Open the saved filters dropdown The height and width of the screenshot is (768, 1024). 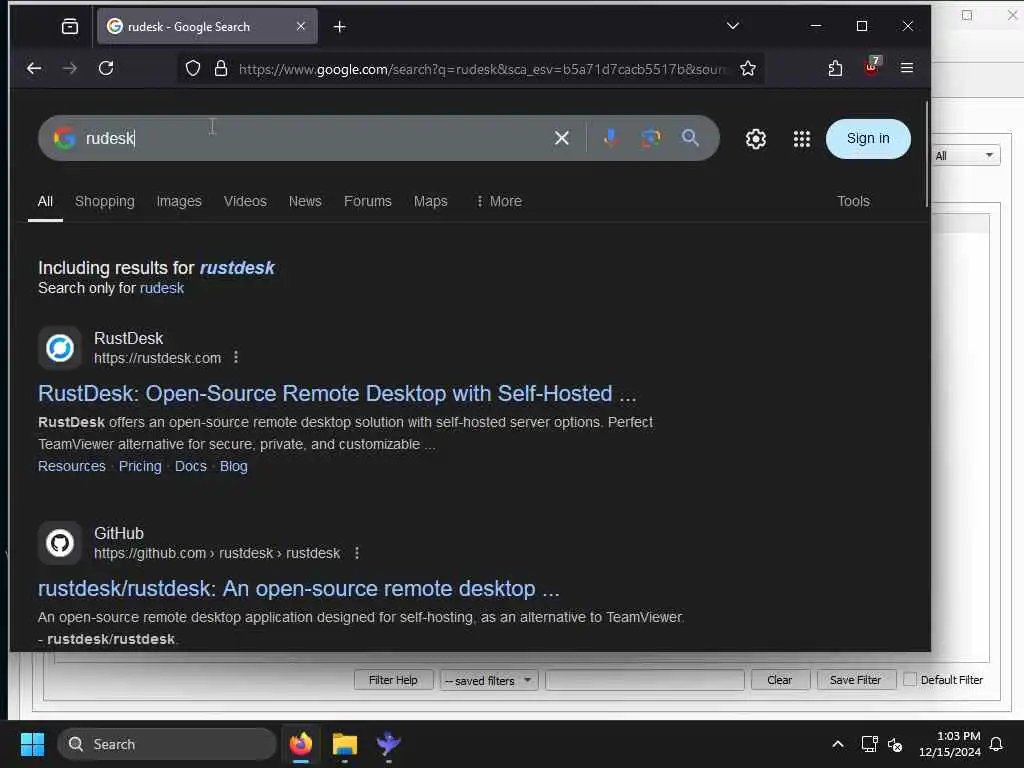(x=488, y=680)
